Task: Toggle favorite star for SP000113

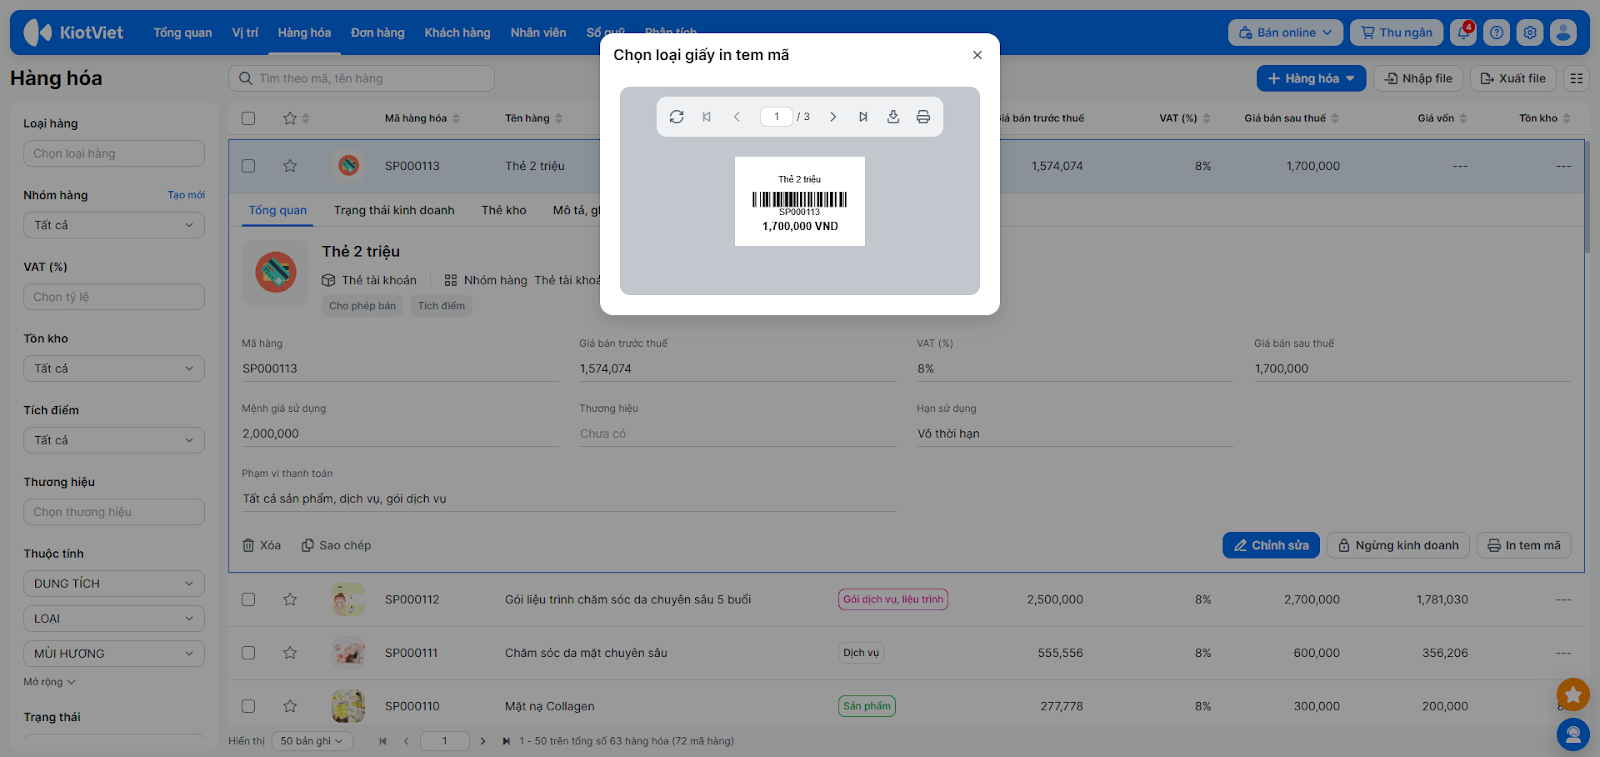Action: 290,166
